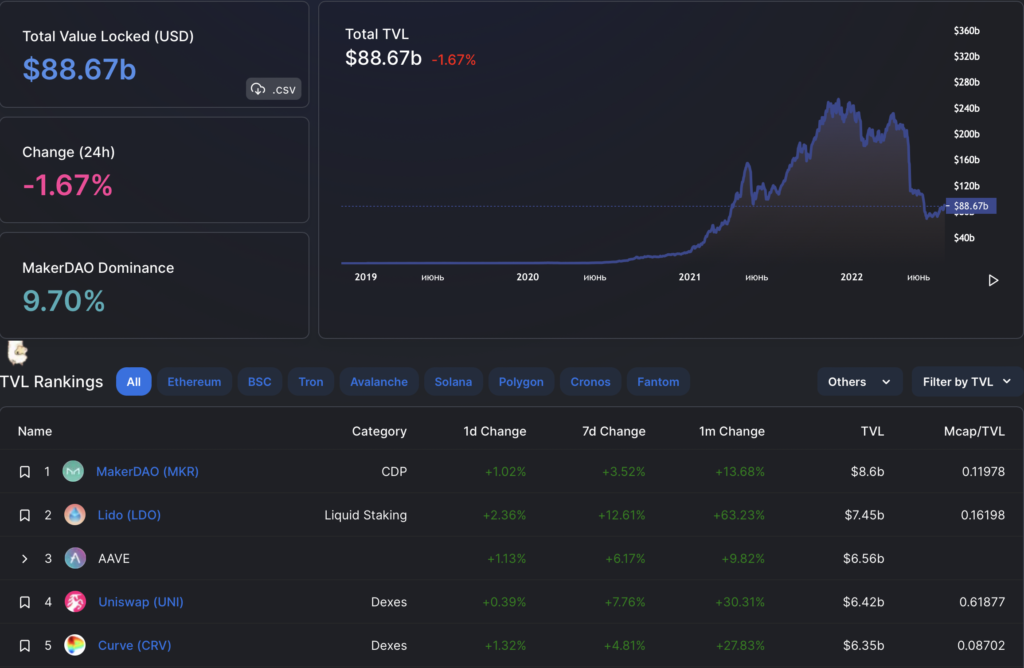
Task: Click the DefiLlama llama mascot icon
Action: coord(16,352)
